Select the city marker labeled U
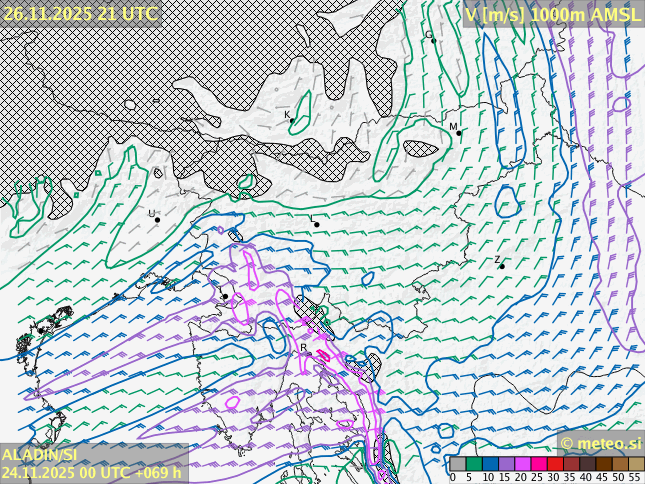This screenshot has width=645, height=484. (x=157, y=219)
